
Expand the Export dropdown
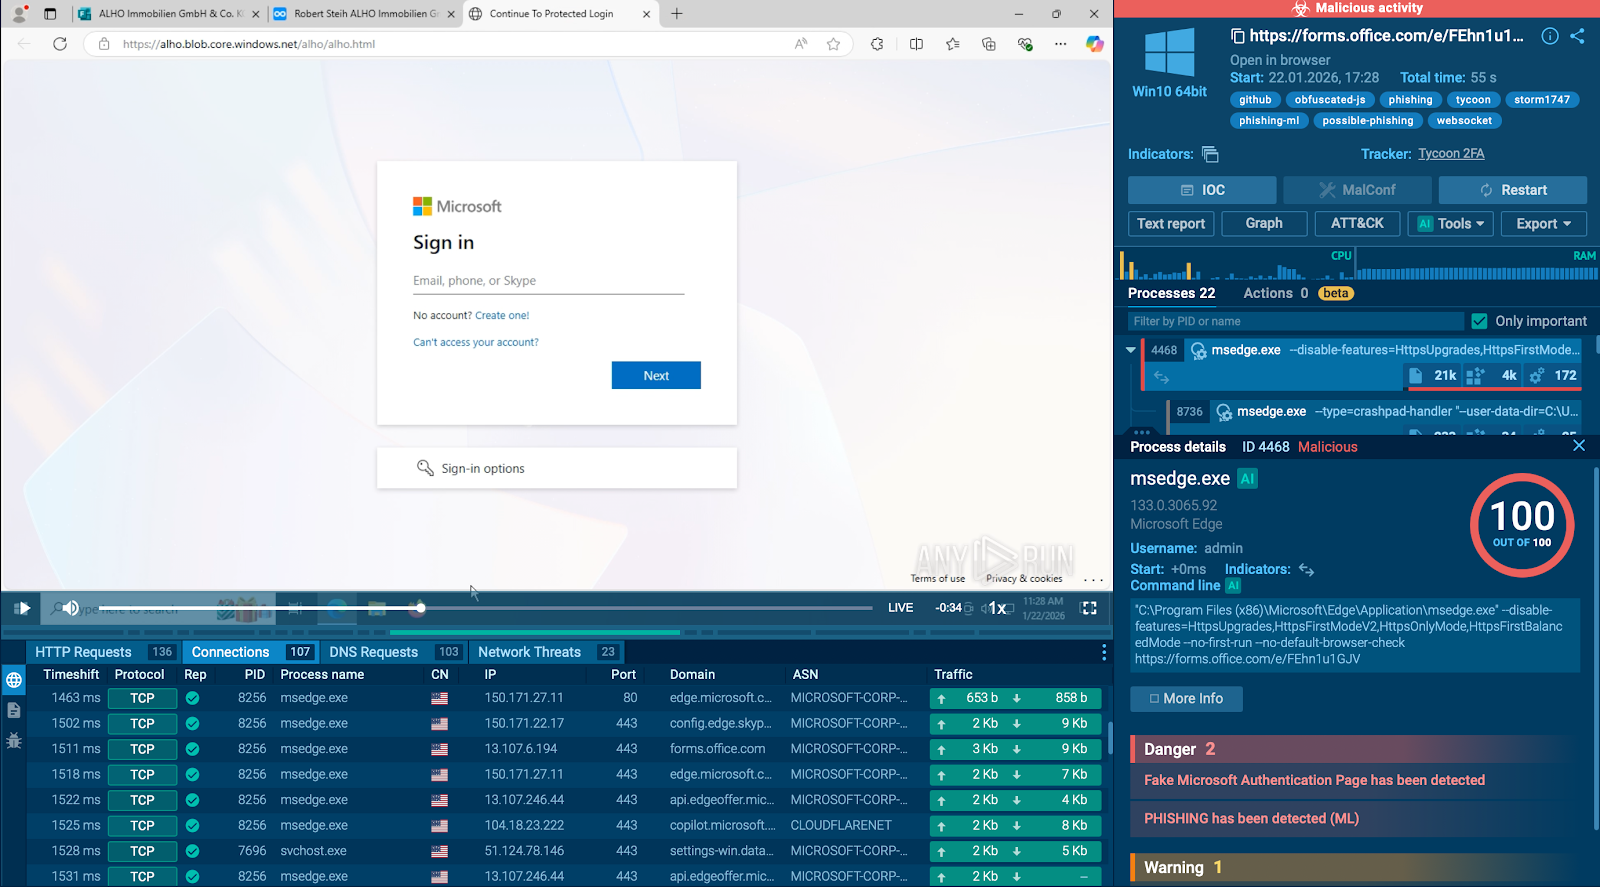click(1543, 224)
